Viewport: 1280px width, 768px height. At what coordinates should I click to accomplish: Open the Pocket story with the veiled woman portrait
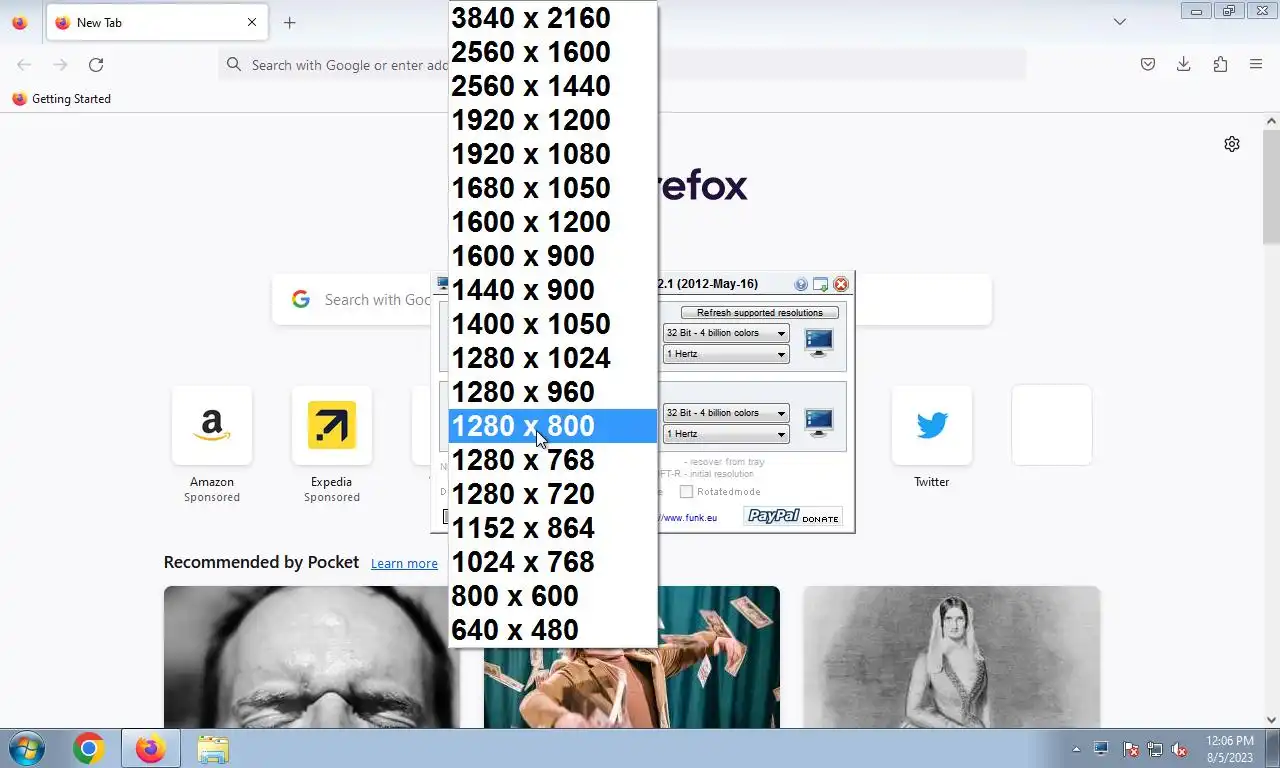coord(952,657)
